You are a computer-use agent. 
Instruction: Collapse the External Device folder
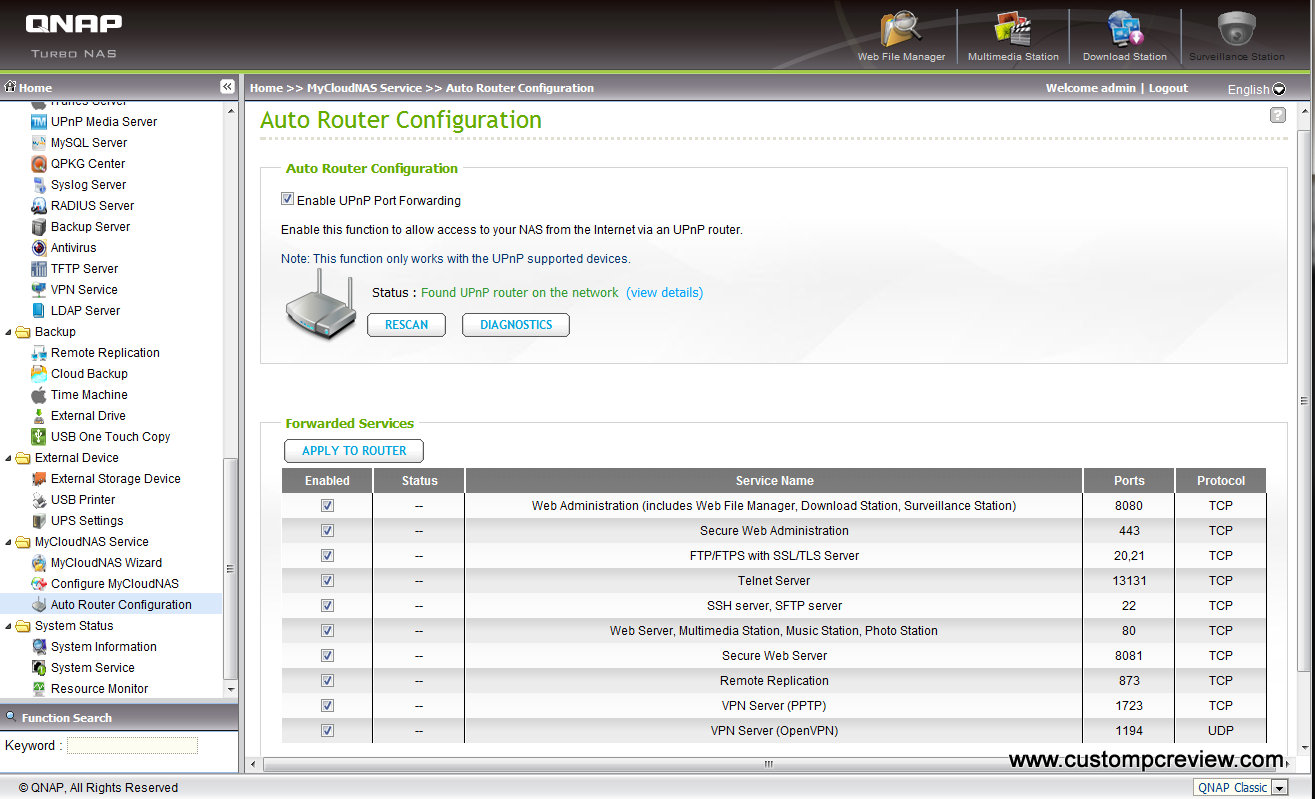pos(9,457)
